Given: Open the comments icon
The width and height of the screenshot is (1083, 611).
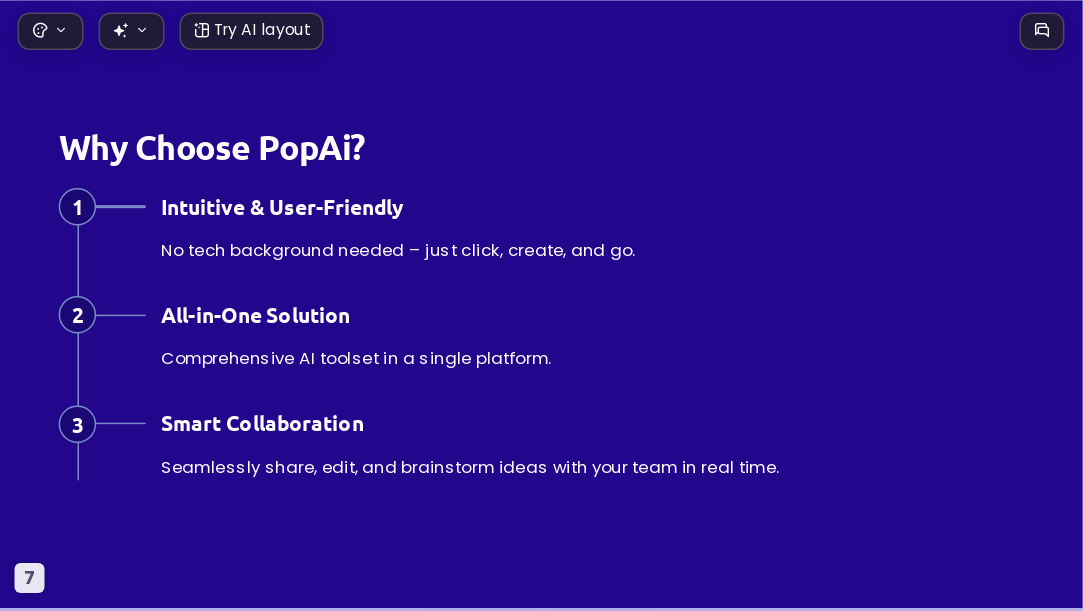Looking at the screenshot, I should (1042, 31).
